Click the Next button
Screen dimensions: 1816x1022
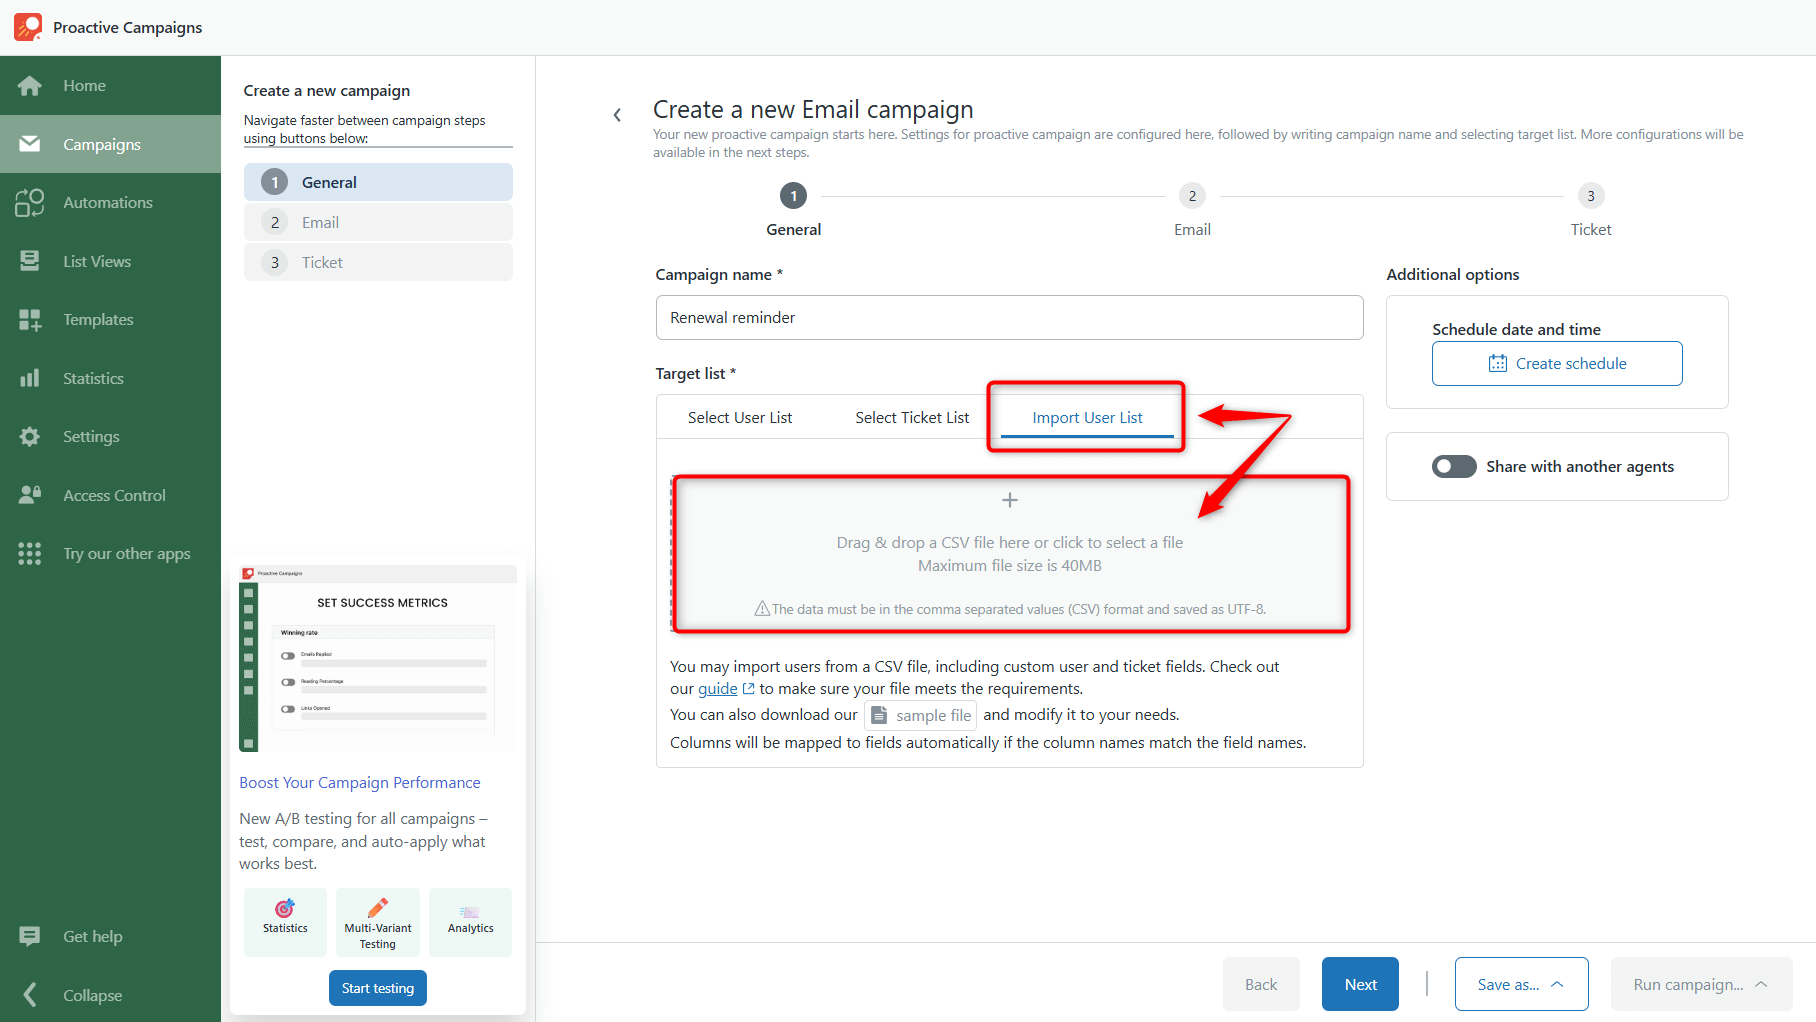(x=1359, y=984)
